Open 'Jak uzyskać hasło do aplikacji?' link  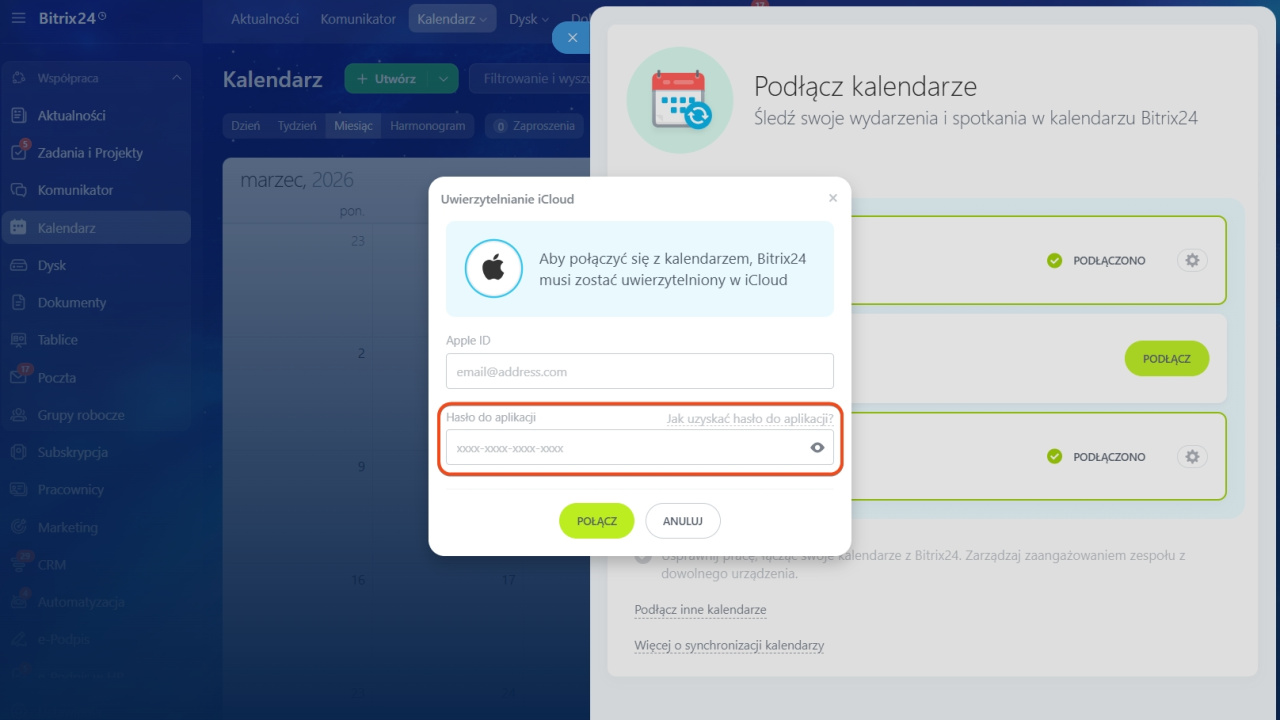click(x=749, y=419)
